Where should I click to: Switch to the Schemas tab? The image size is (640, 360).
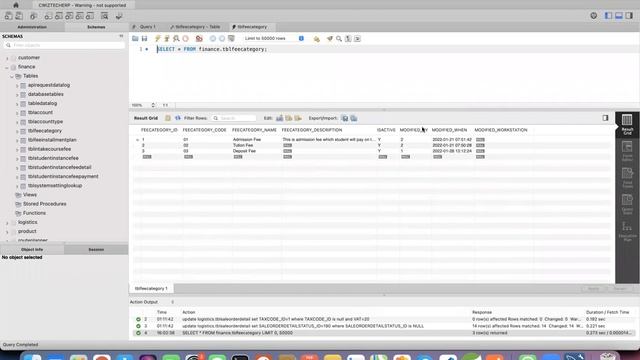click(x=96, y=27)
